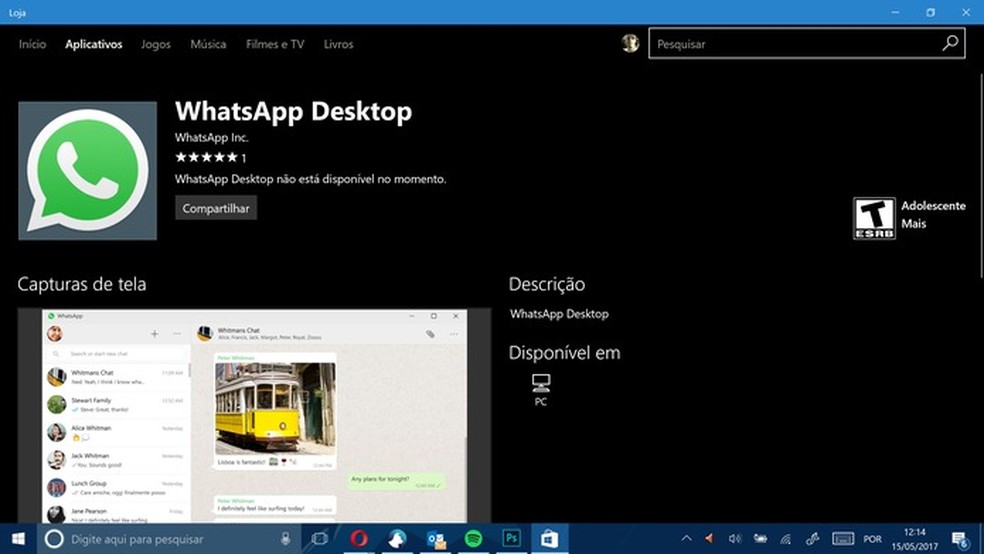The width and height of the screenshot is (984, 554).
Task: Click the Store icon in taskbar
Action: click(550, 539)
